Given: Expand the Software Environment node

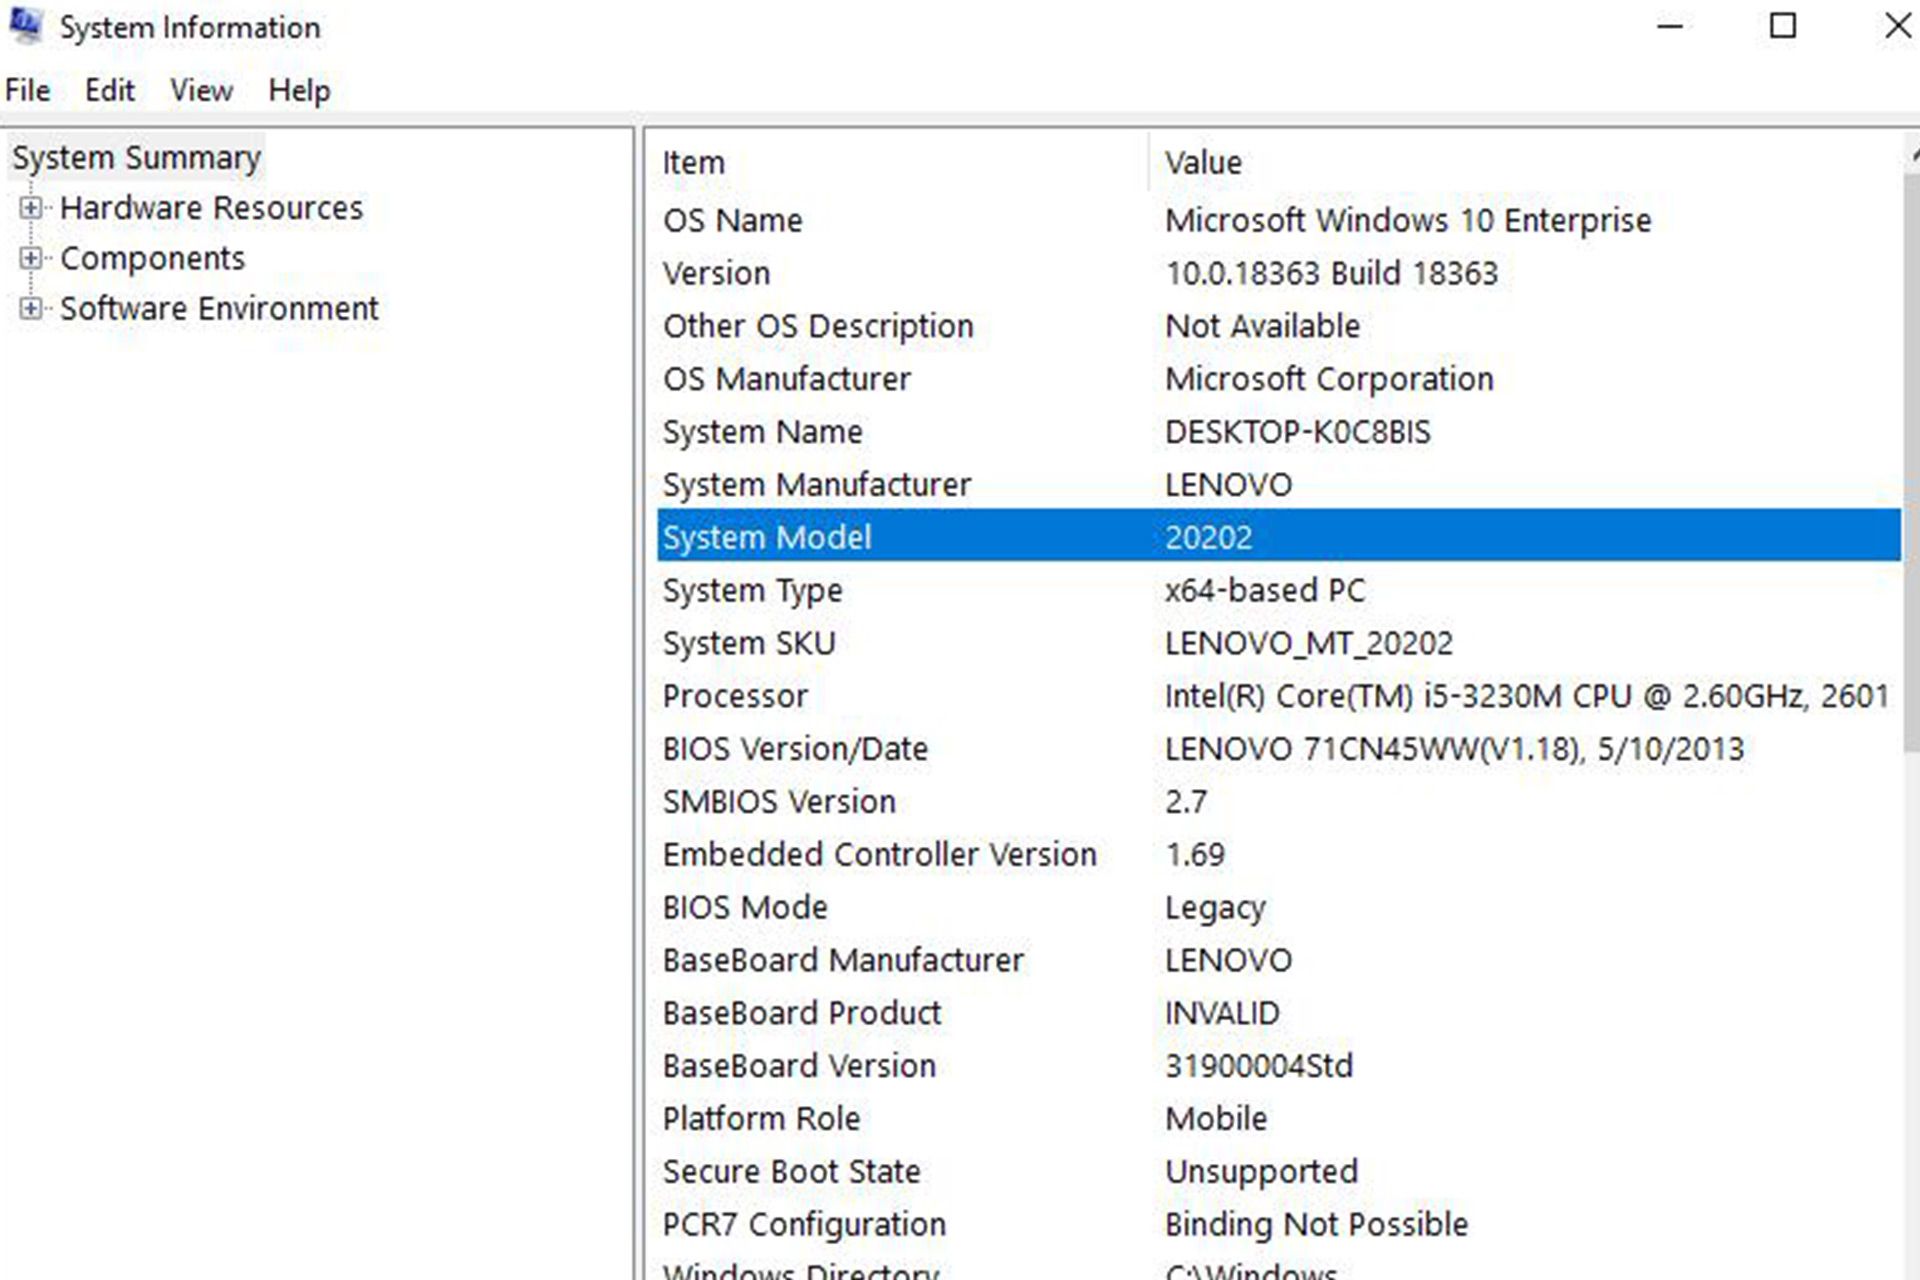Looking at the screenshot, I should (30, 308).
